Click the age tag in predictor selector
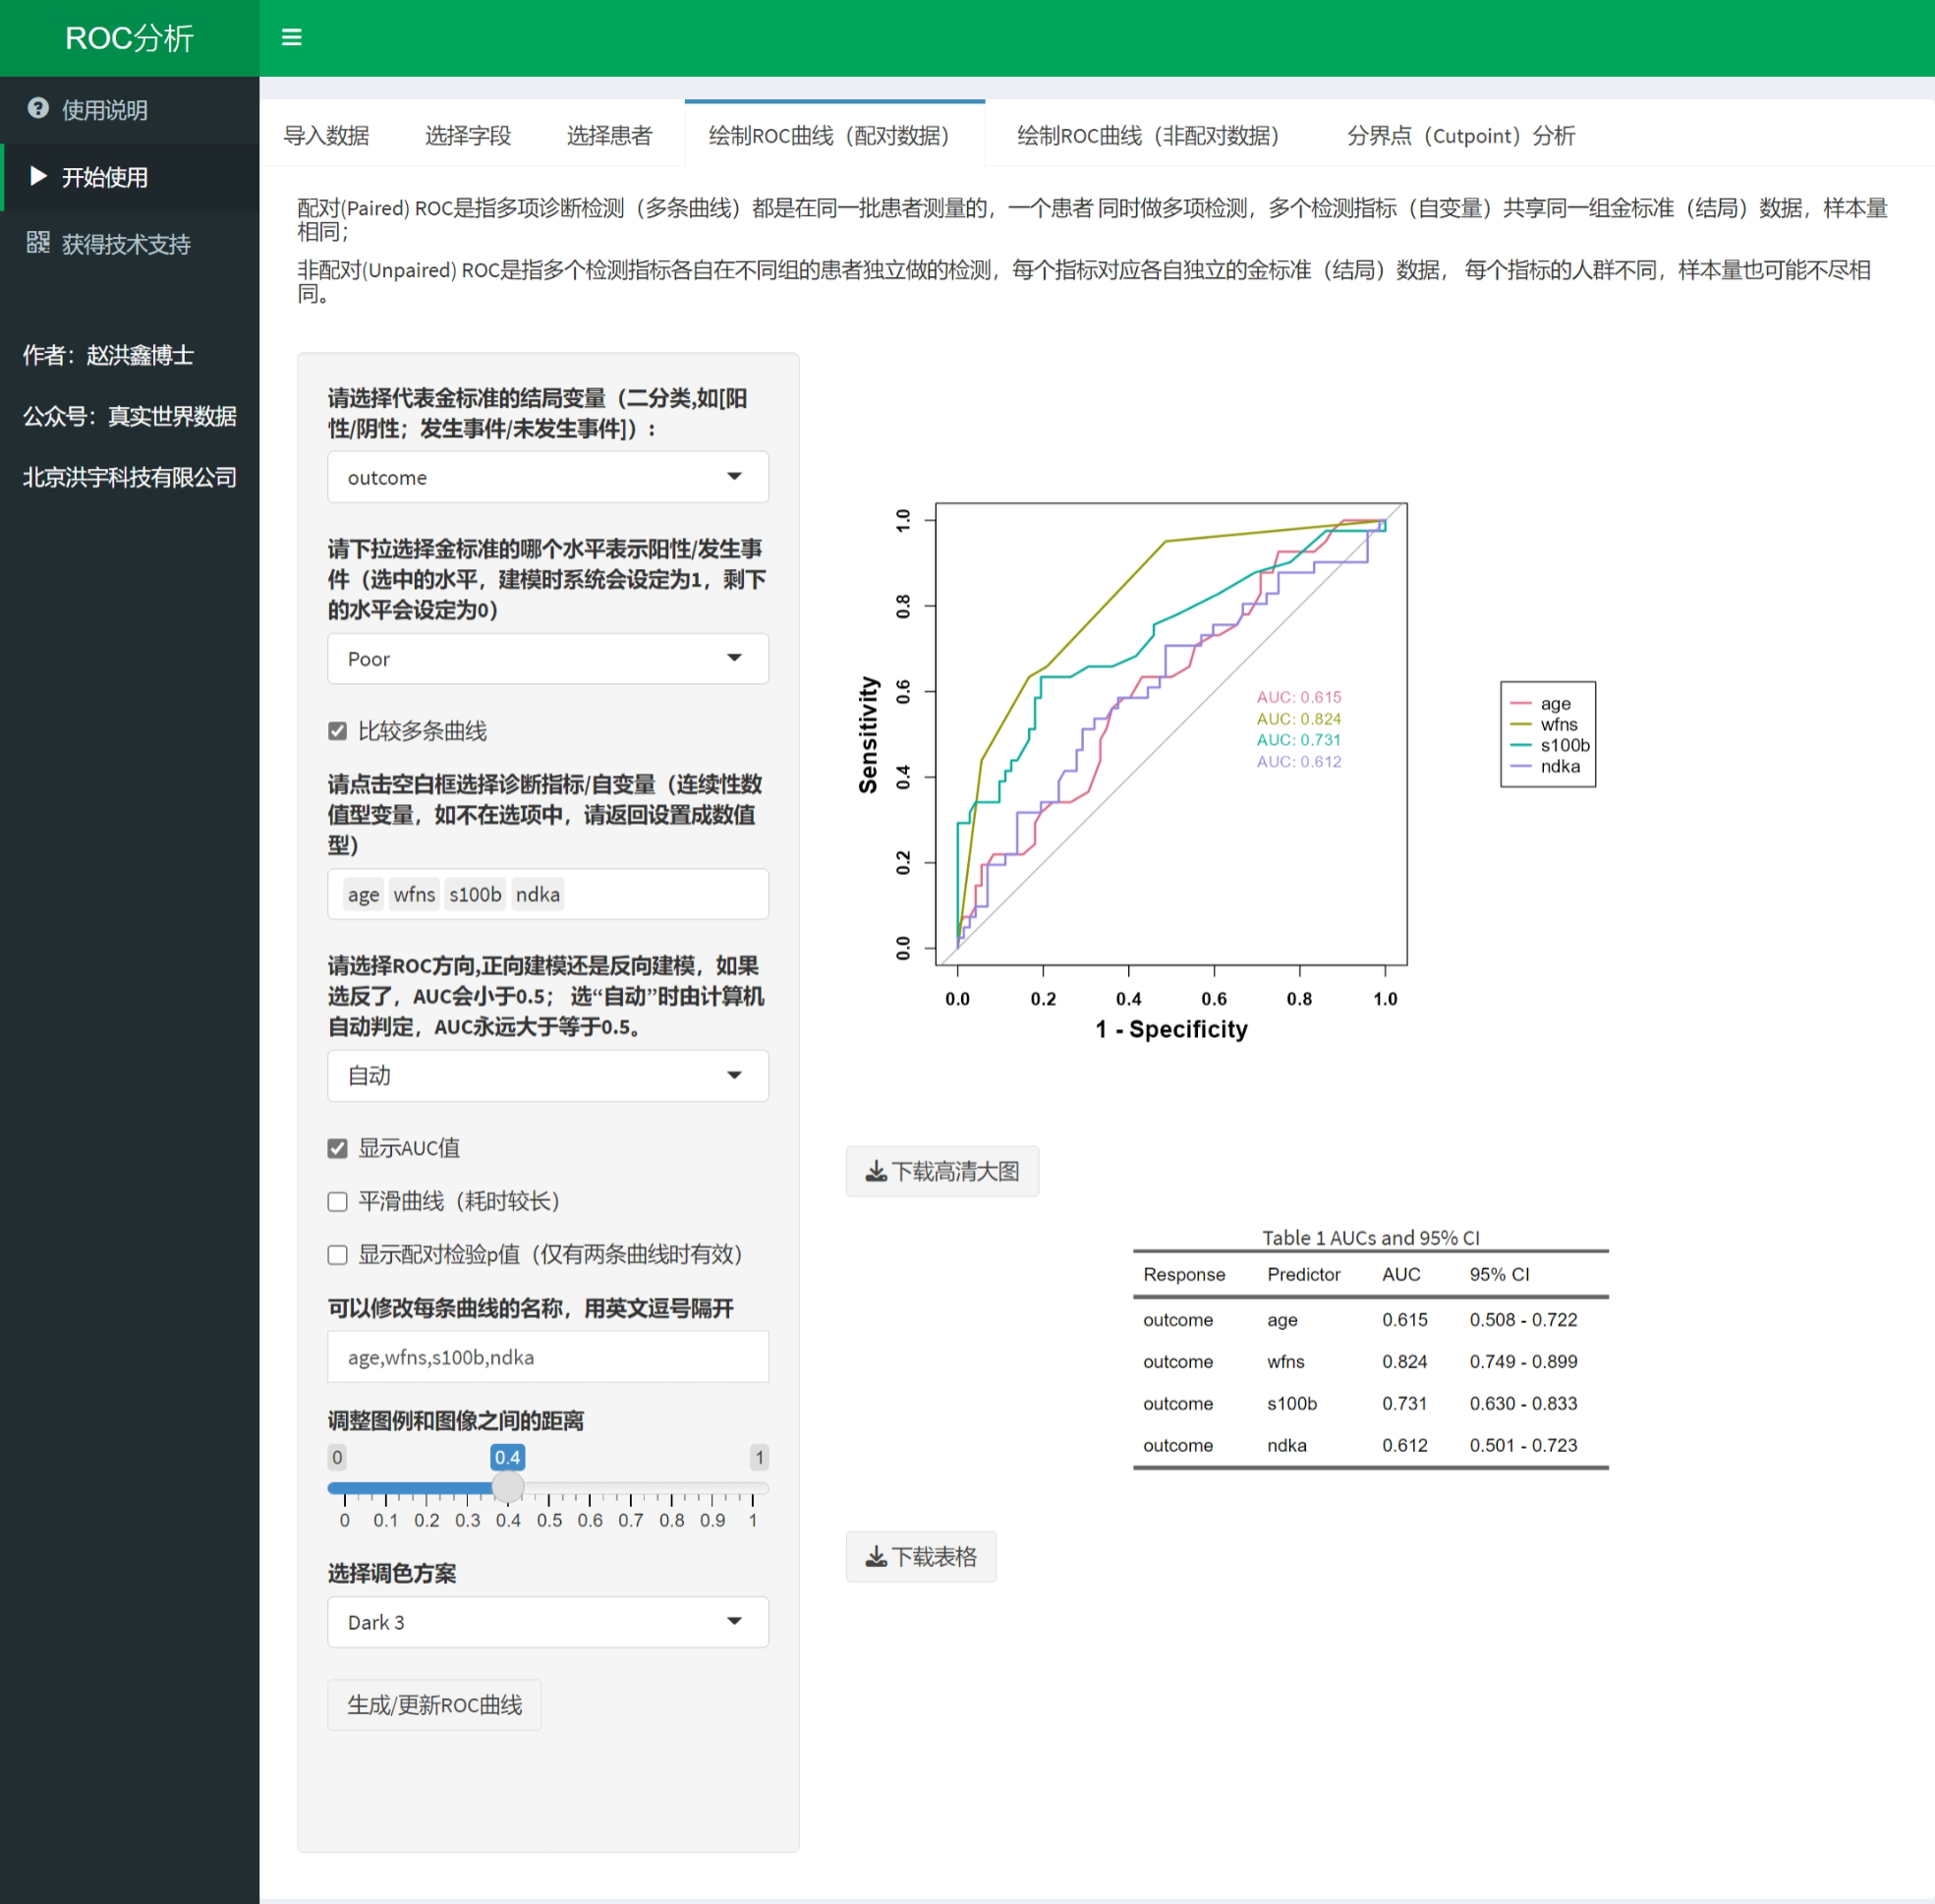 [363, 894]
